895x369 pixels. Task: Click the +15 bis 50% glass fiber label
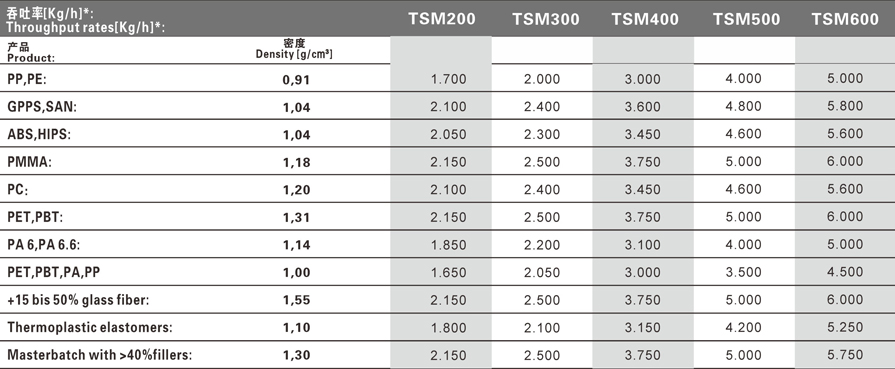78,300
